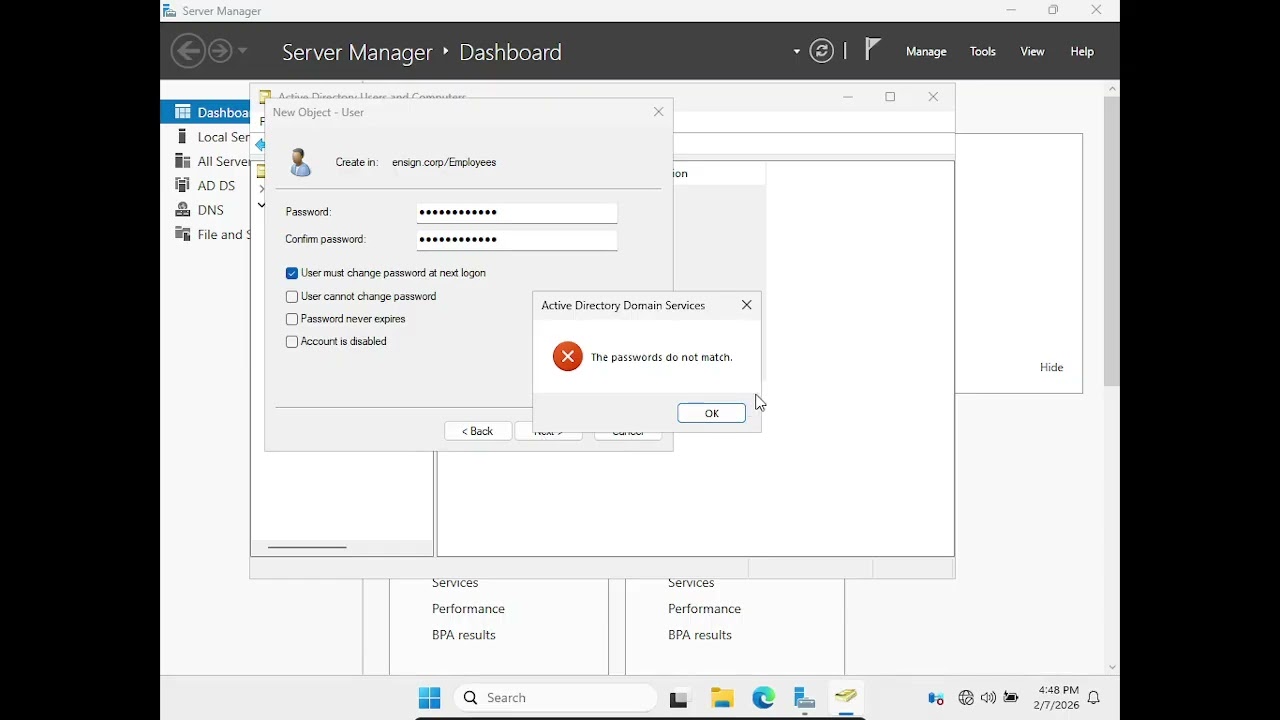Viewport: 1280px width, 720px height.
Task: Click the right tile's BPA results link
Action: click(x=699, y=635)
